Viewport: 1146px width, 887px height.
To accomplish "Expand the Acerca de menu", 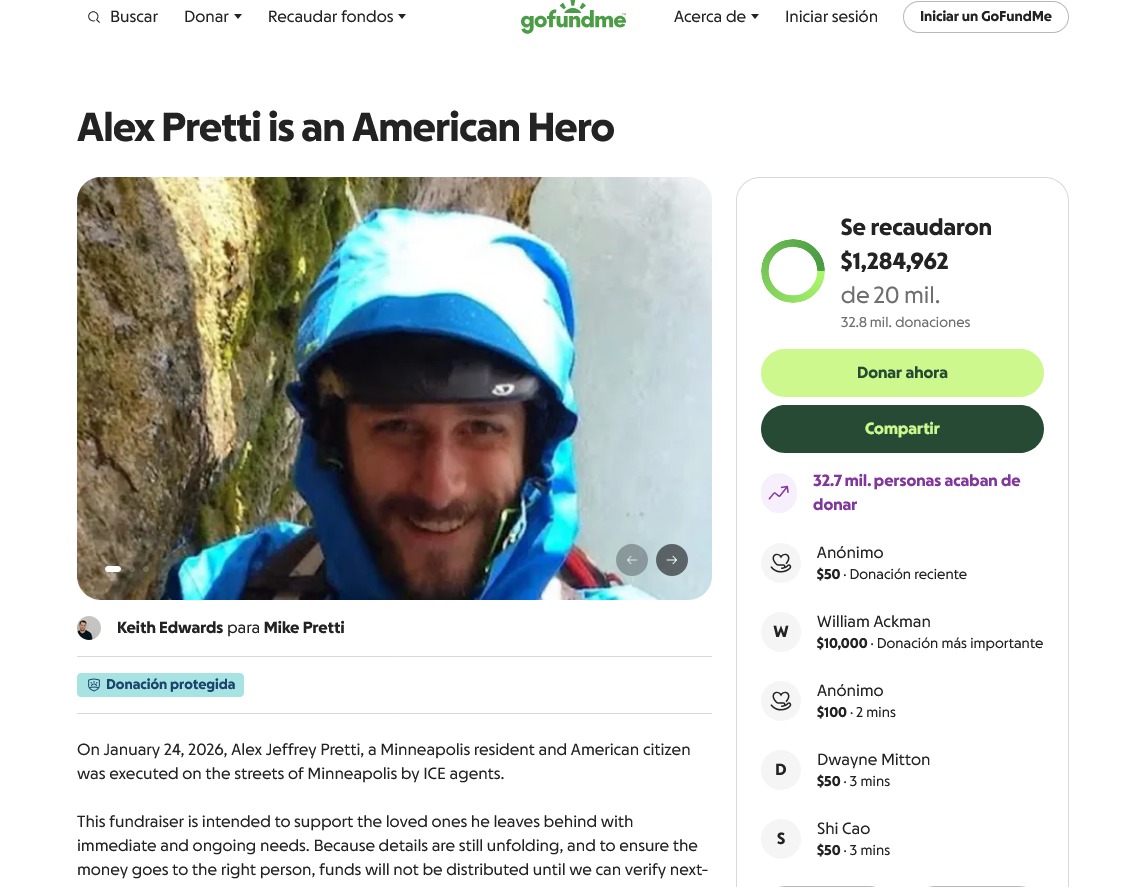I will pyautogui.click(x=716, y=17).
